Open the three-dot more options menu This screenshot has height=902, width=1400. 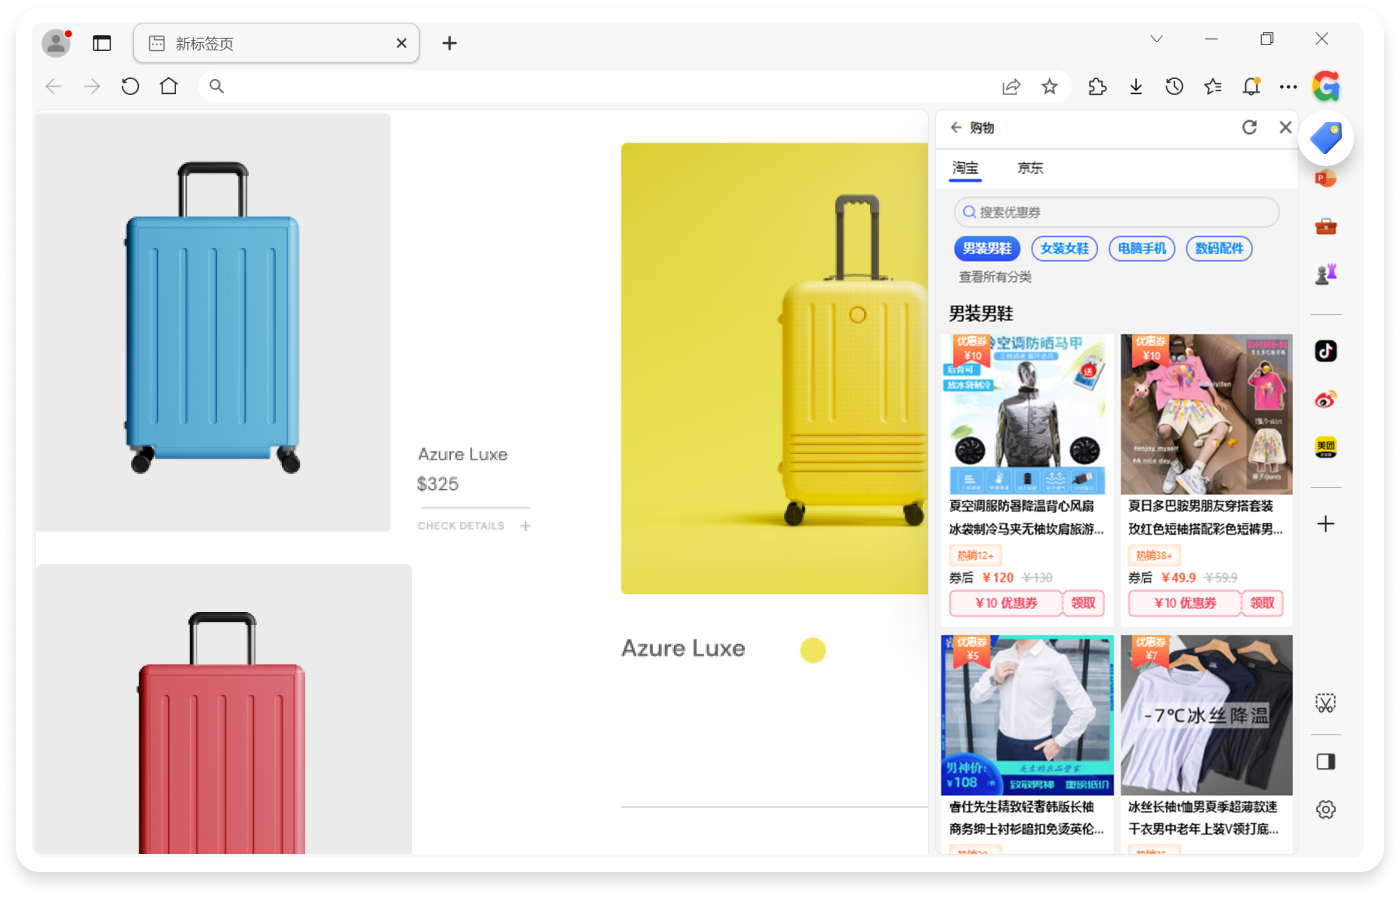coord(1288,87)
